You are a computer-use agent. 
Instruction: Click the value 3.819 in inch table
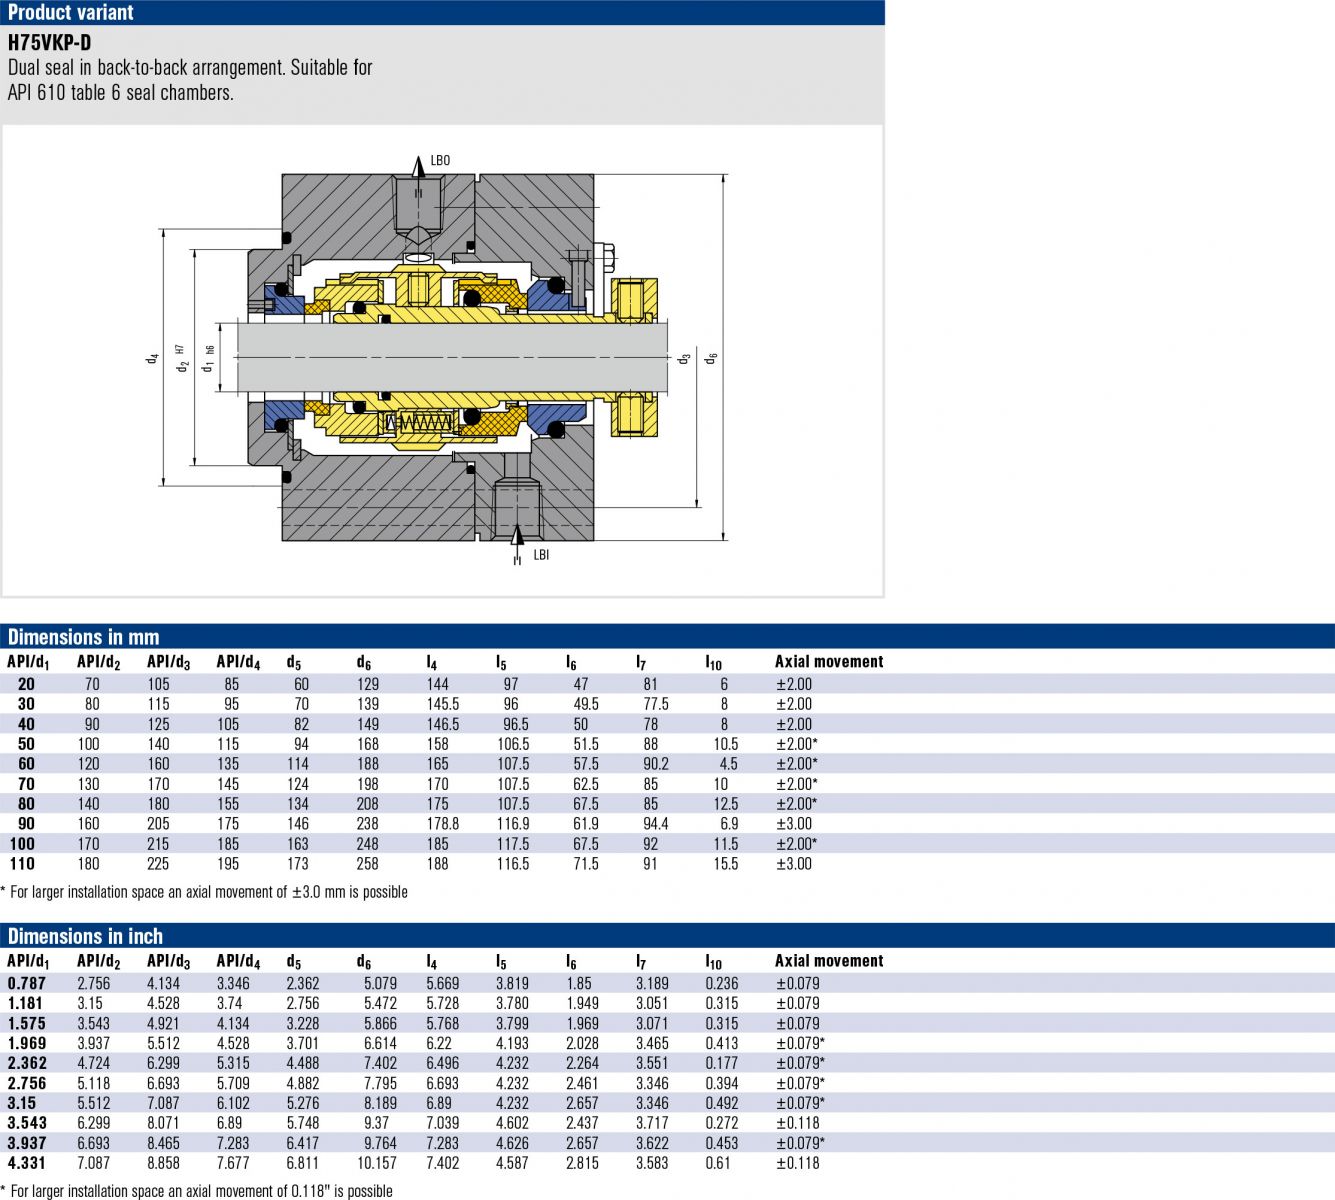pyautogui.click(x=513, y=983)
